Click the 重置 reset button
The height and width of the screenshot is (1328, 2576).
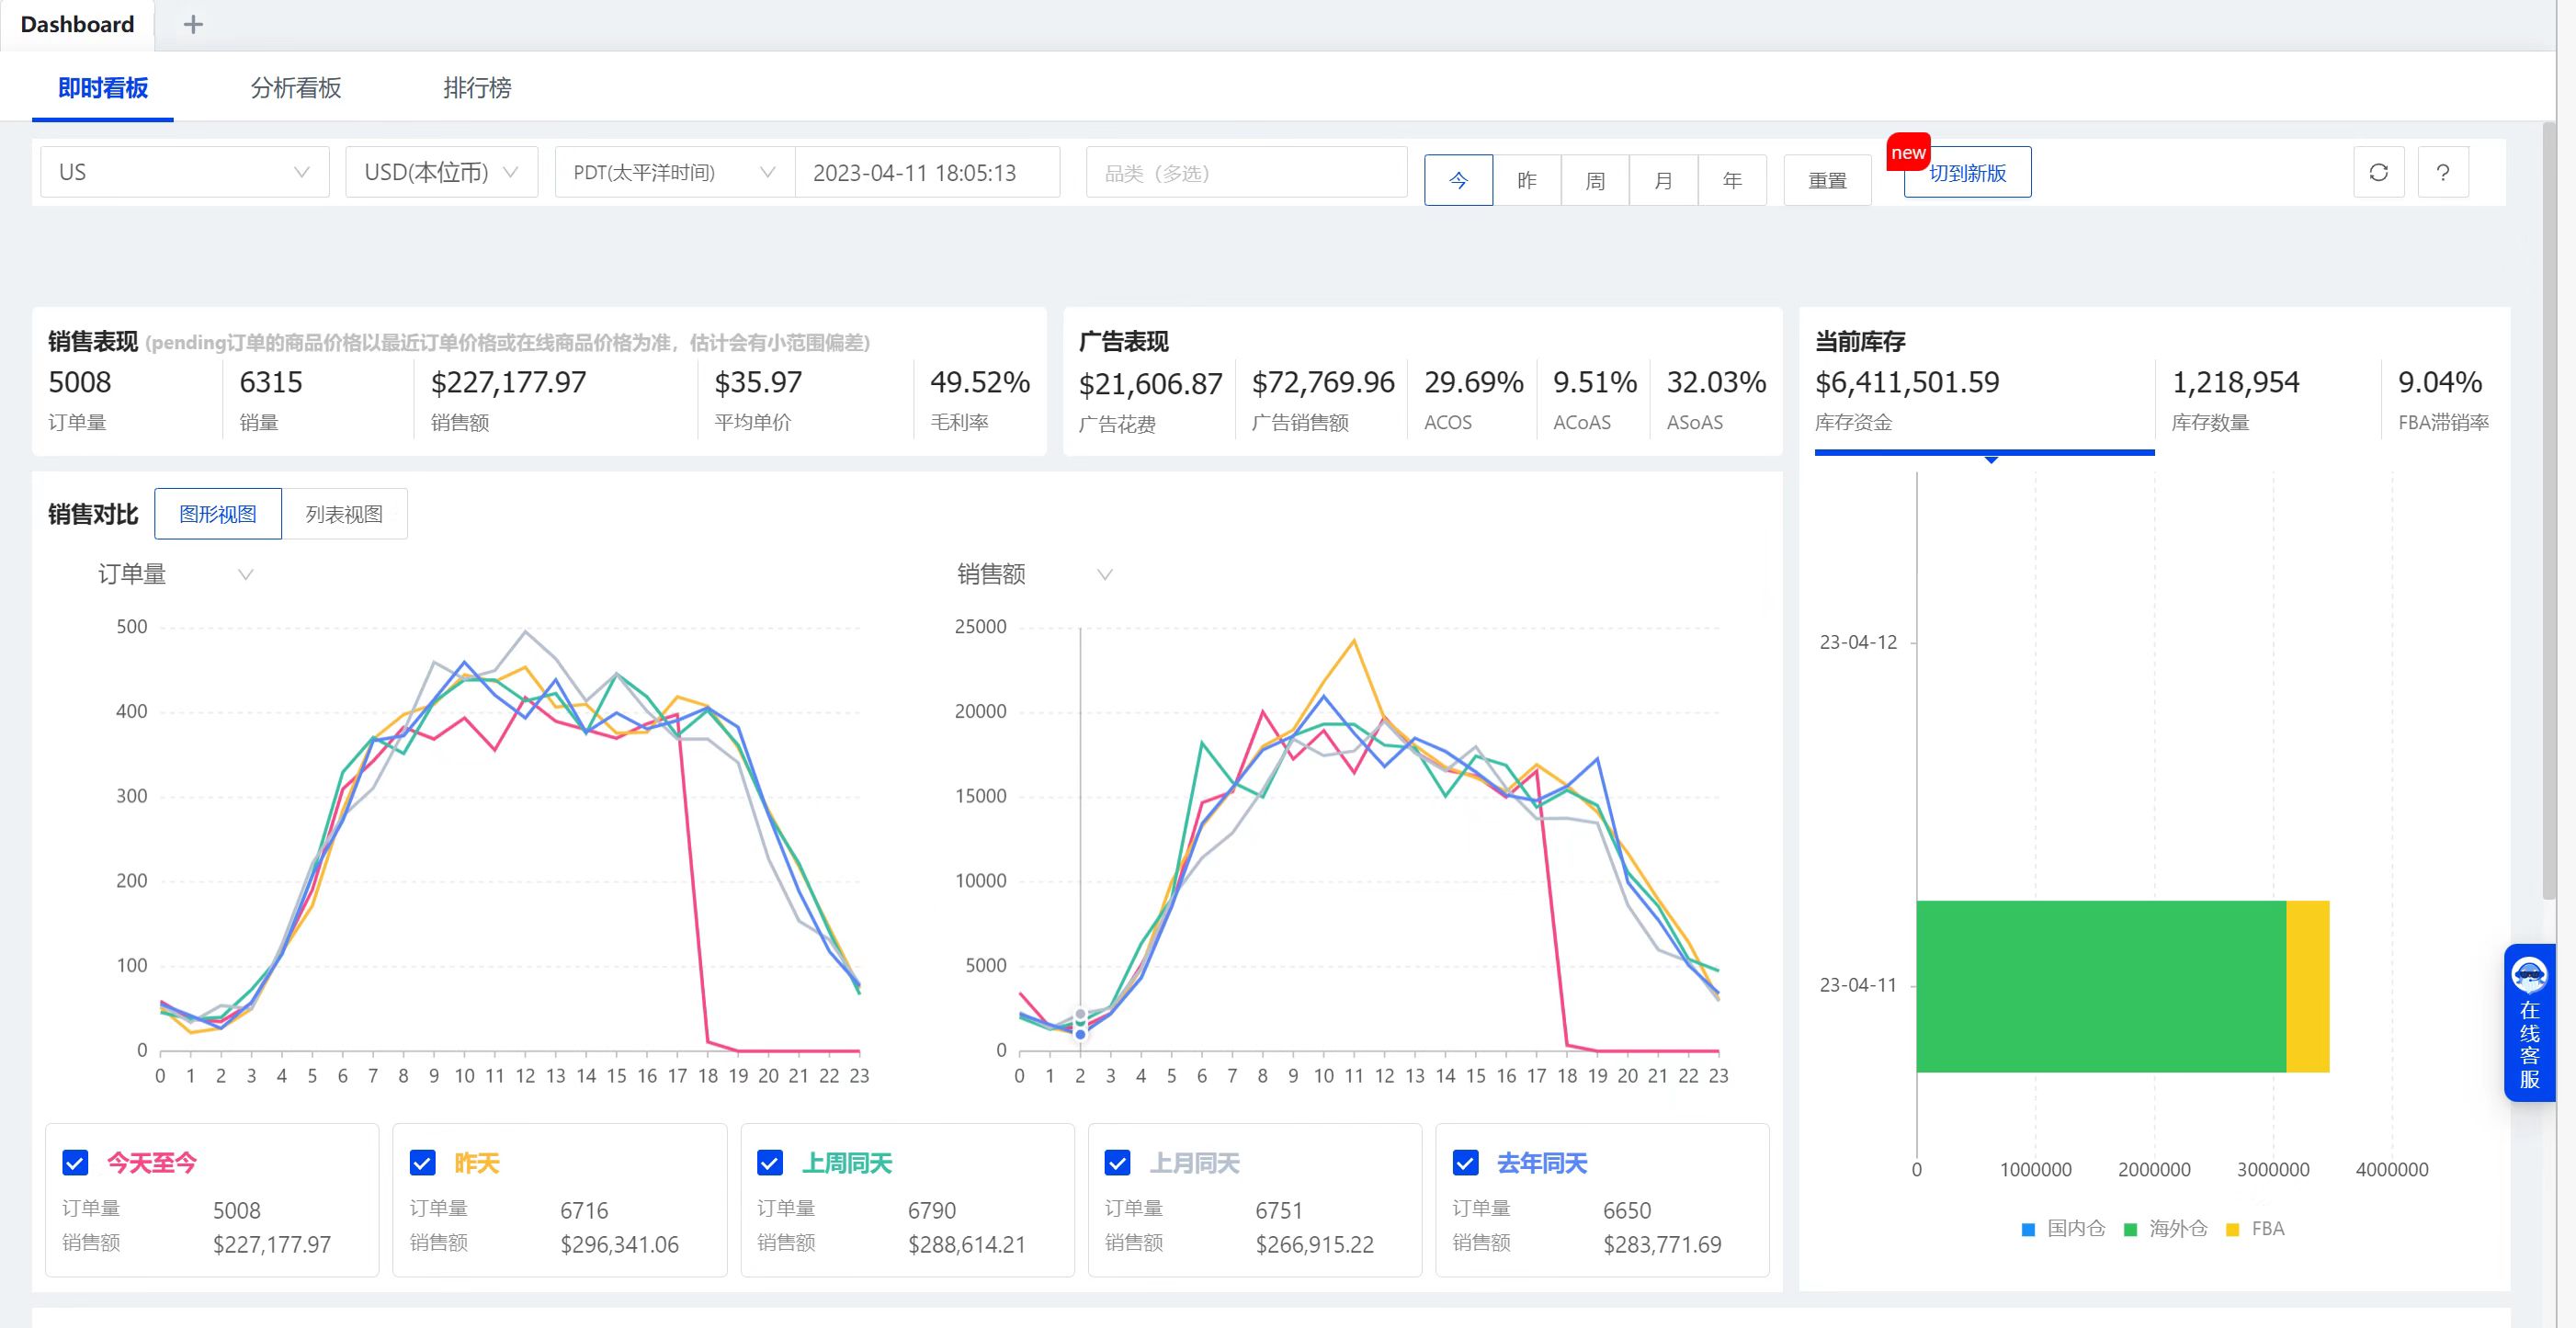[x=1827, y=180]
